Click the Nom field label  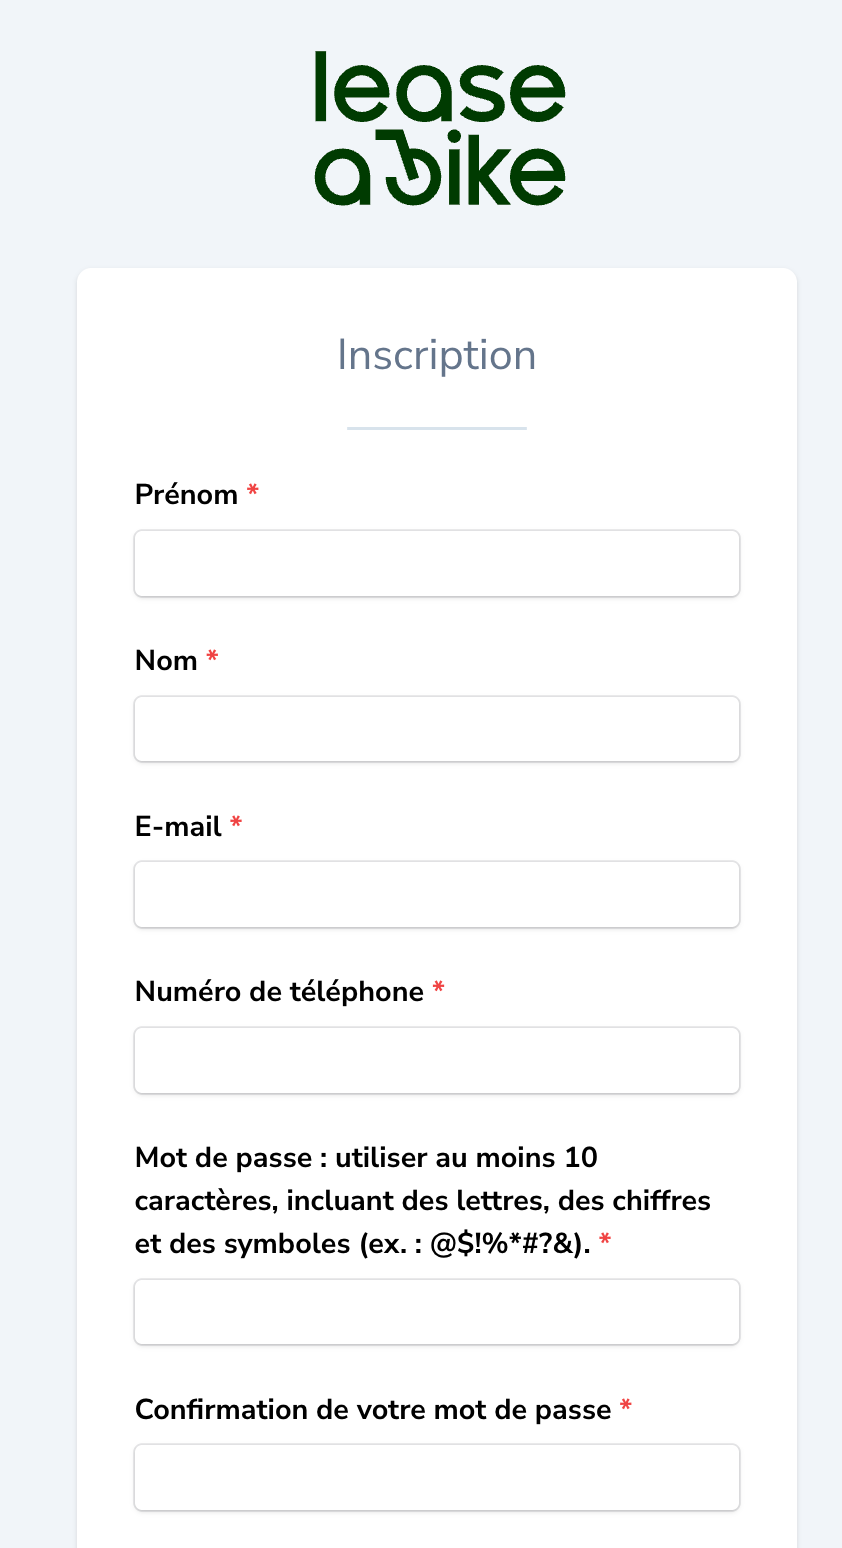pos(166,661)
